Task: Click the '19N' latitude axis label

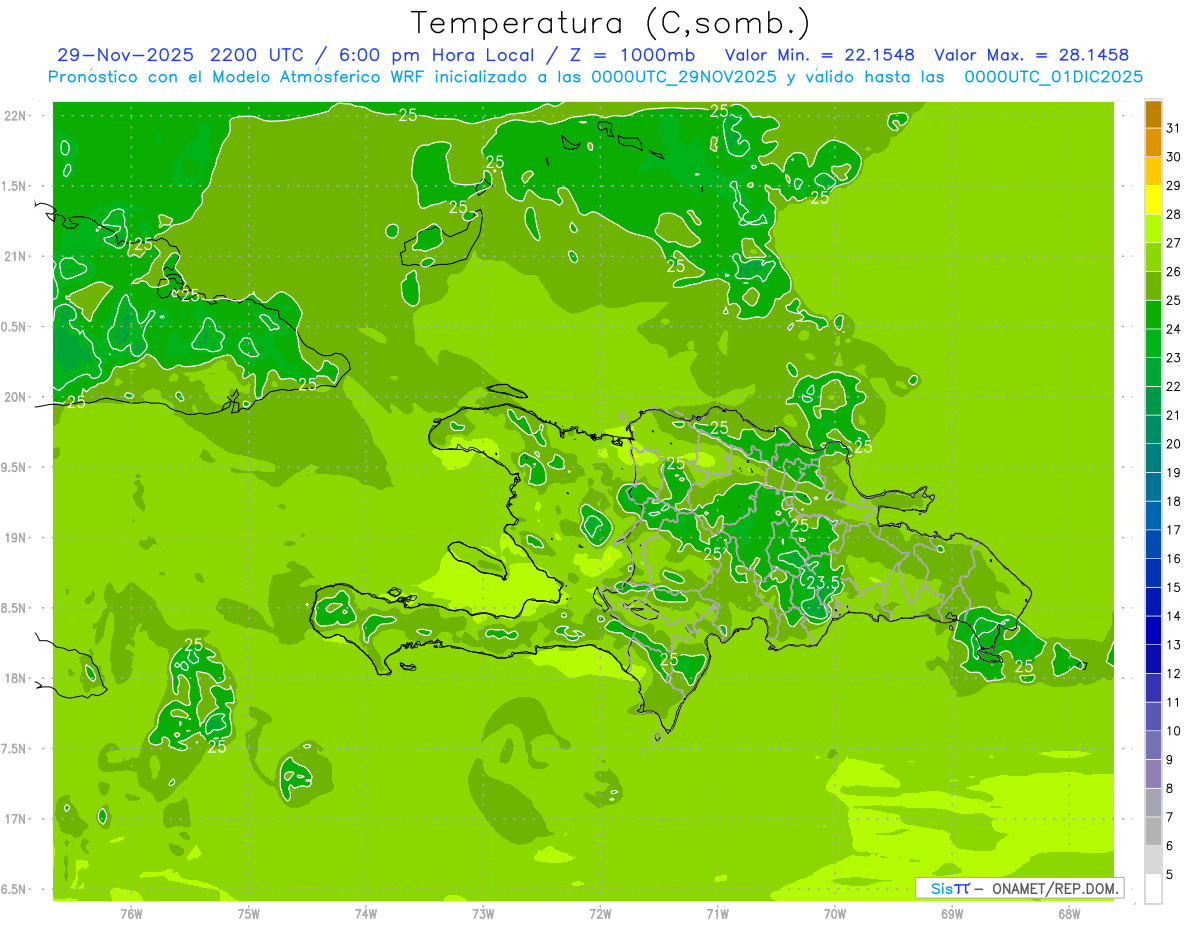Action: 14,538
